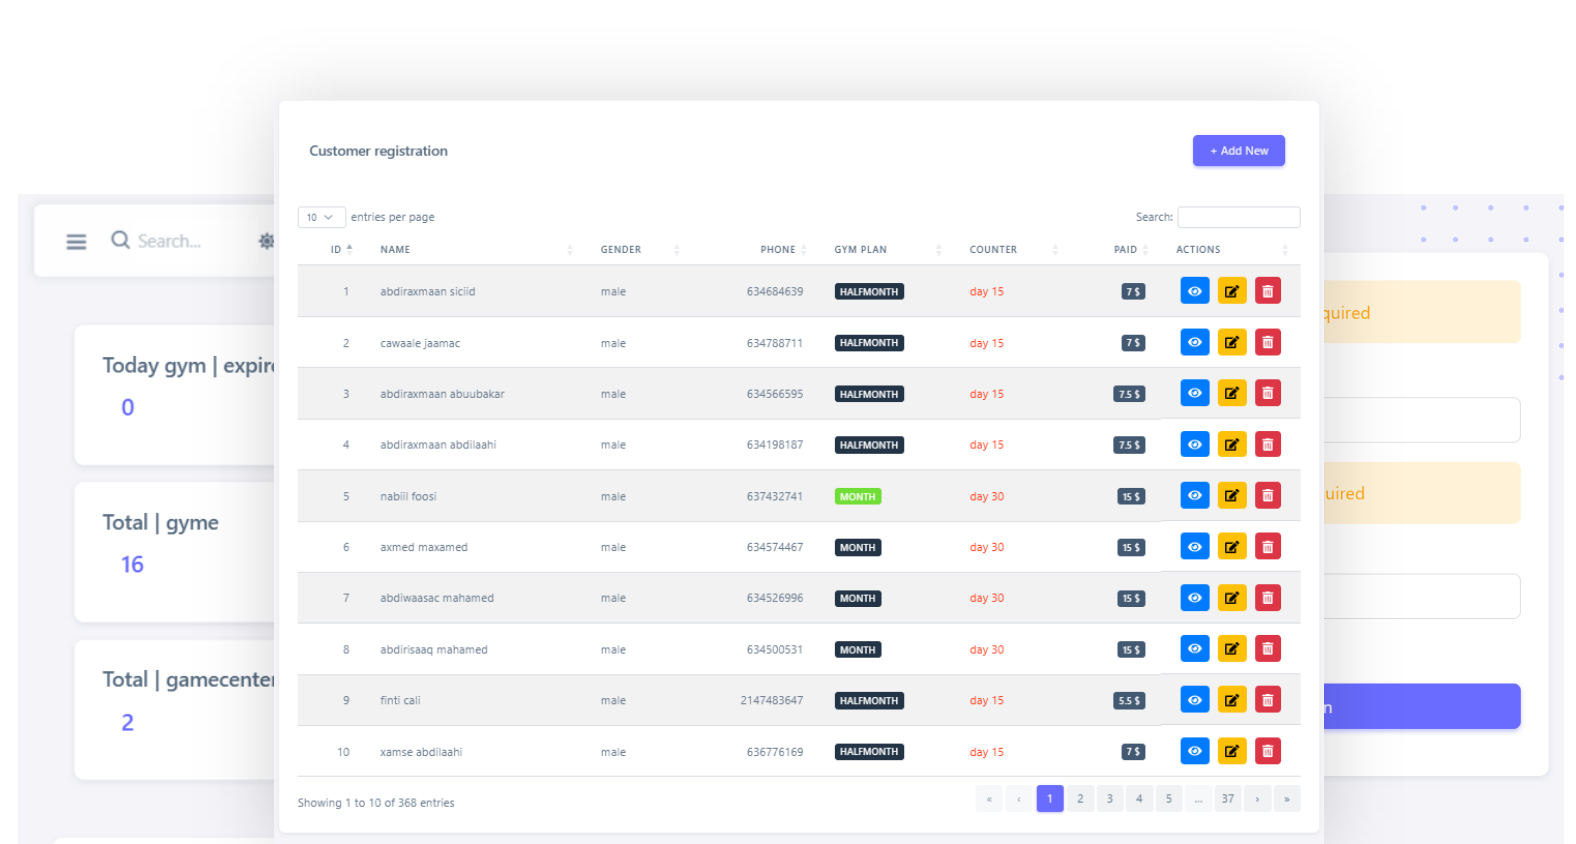The image size is (1576, 844).
Task: Sort table by ID column
Action: click(341, 249)
